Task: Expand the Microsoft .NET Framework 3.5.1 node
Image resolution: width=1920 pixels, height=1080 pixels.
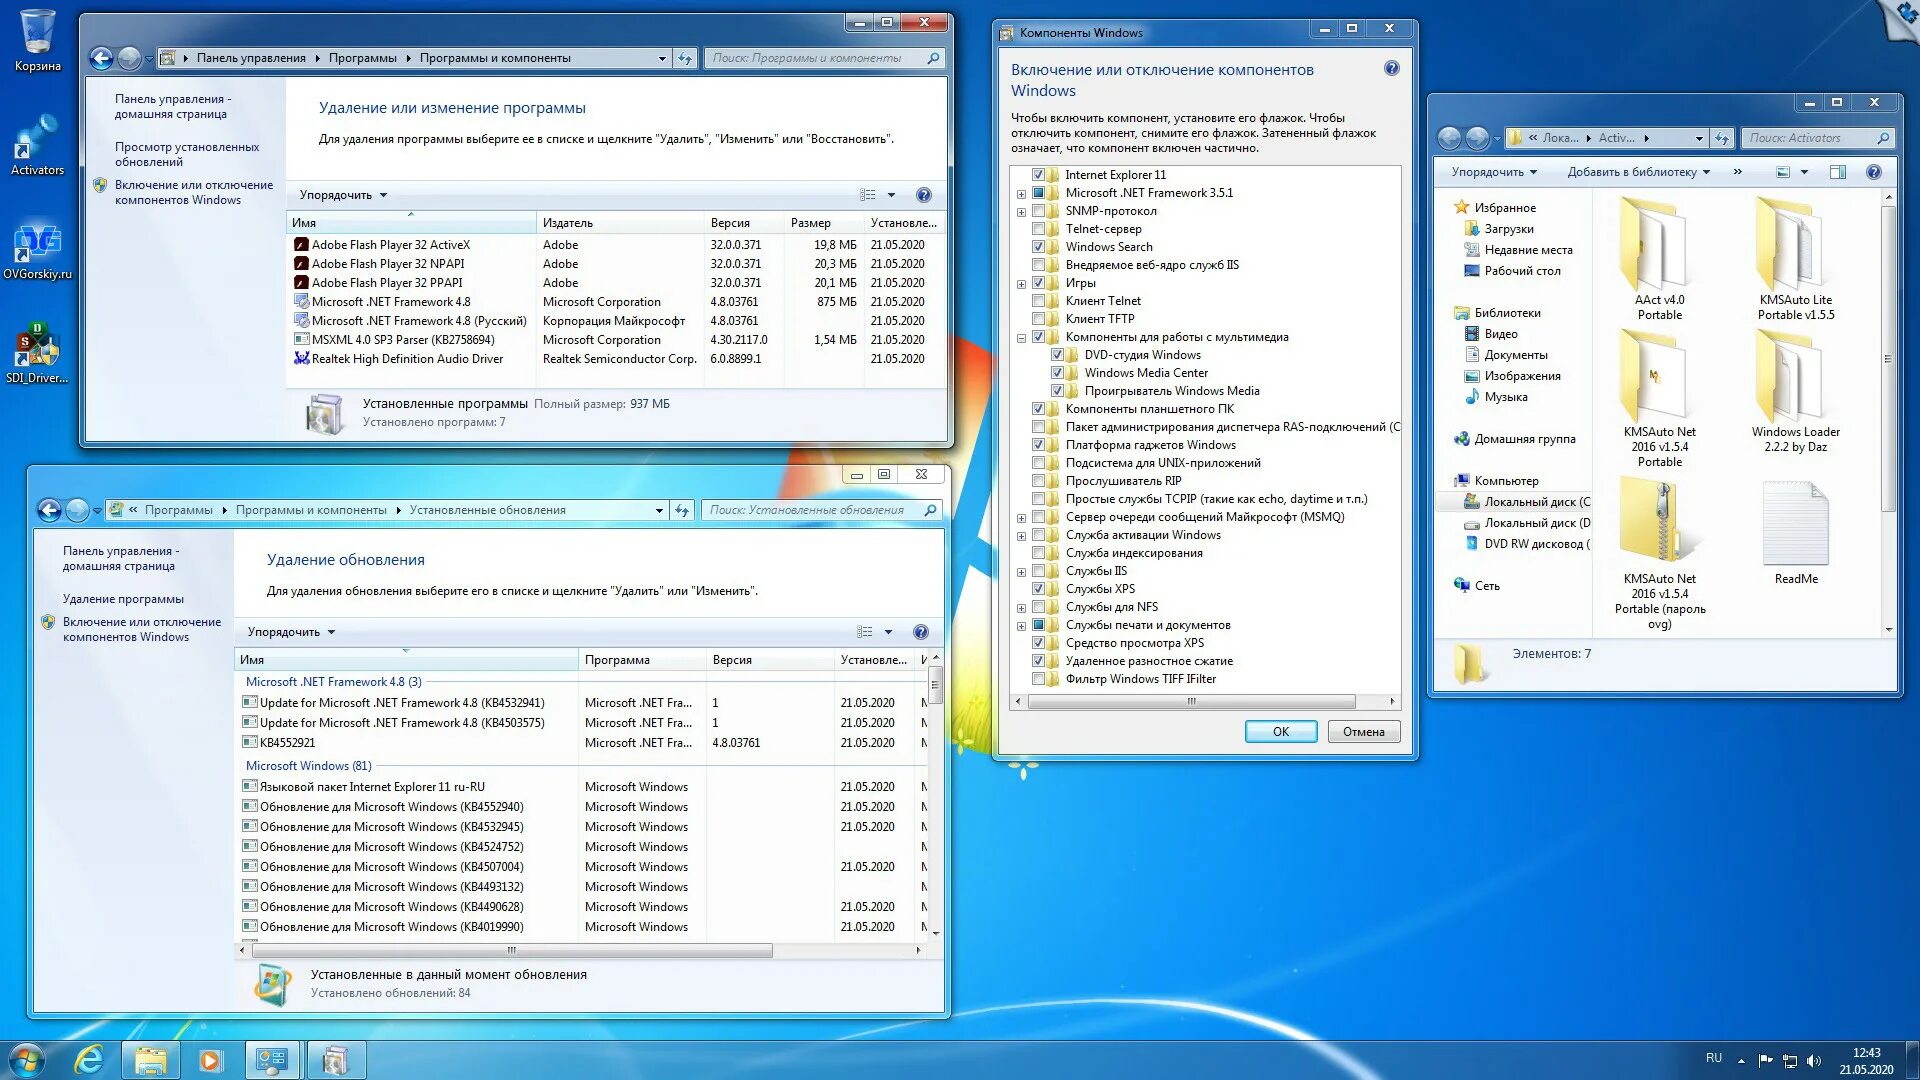Action: (x=1021, y=194)
